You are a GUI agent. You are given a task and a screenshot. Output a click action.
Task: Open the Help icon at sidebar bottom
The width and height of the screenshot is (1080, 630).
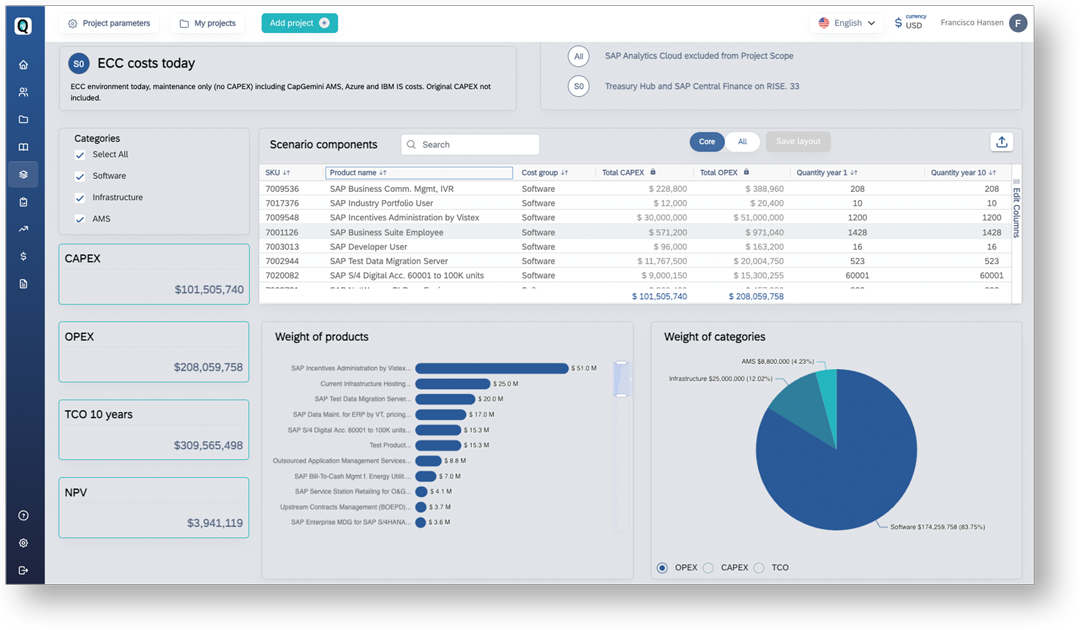point(23,515)
